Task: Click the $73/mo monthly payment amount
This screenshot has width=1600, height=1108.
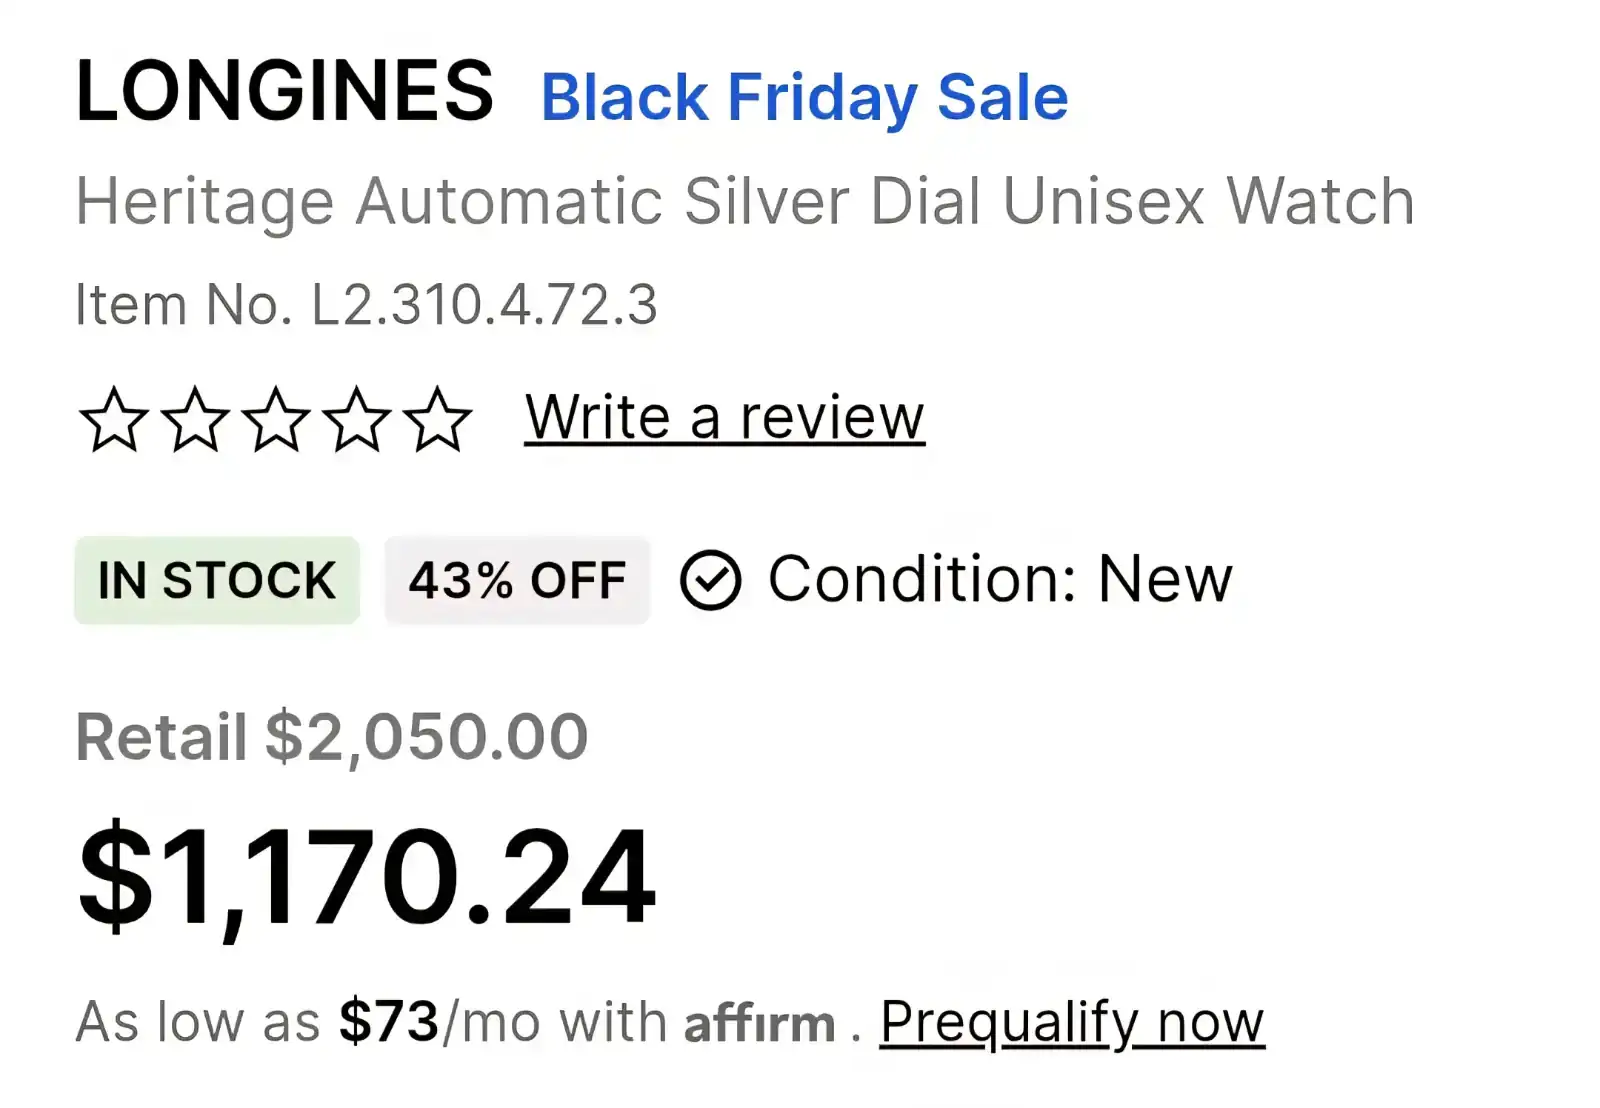Action: pos(389,1023)
